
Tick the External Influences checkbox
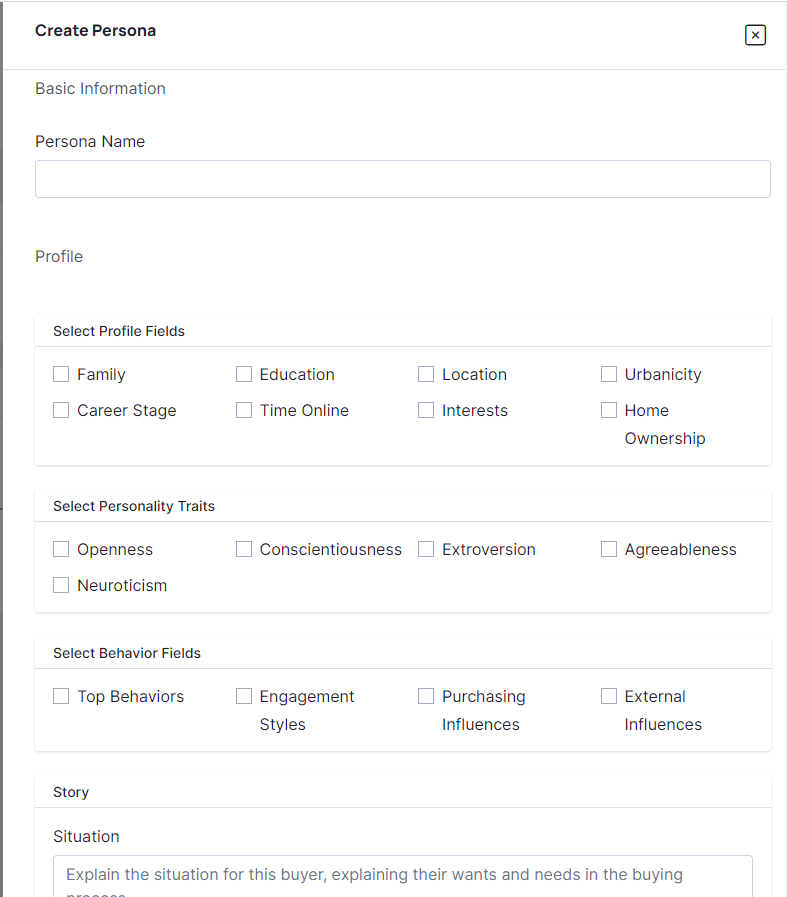(609, 696)
